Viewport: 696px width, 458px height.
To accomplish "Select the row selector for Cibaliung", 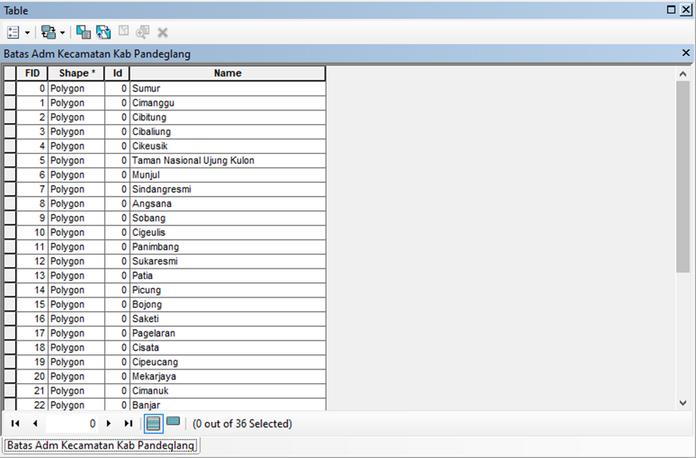I will tap(10, 131).
